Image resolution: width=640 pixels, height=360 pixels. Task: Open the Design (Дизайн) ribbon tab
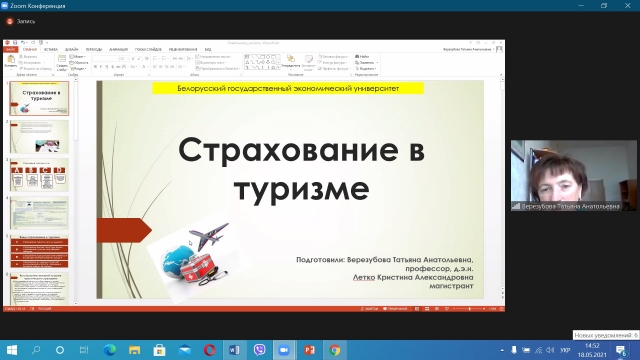tap(71, 49)
